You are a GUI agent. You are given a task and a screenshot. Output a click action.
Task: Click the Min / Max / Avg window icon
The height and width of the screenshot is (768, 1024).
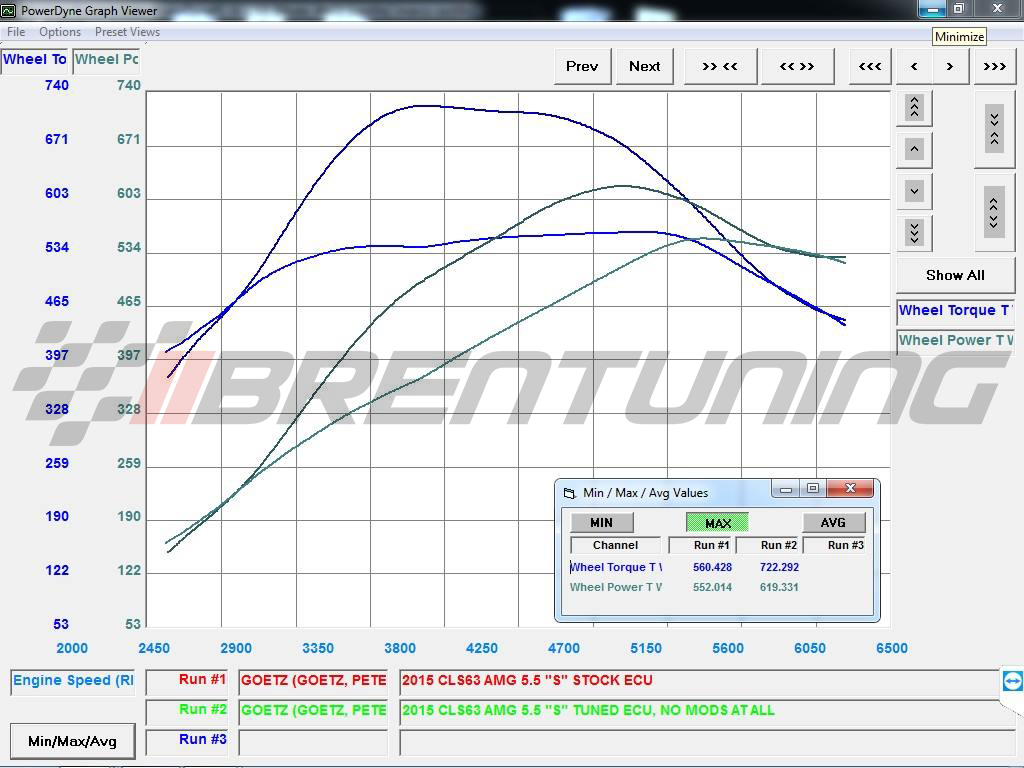[x=569, y=493]
